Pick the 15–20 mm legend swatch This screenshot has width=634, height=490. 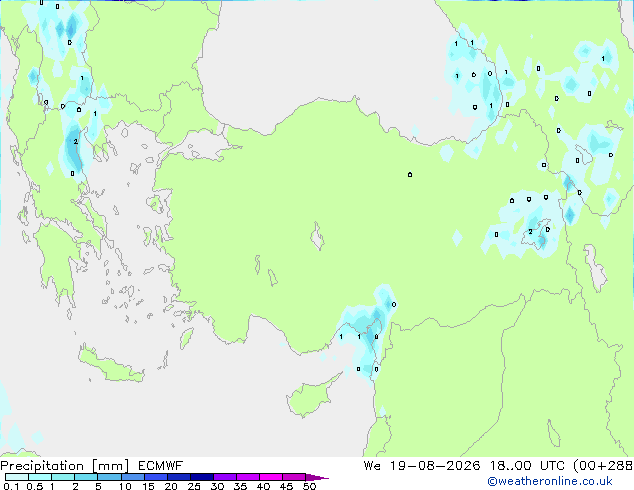pos(155,477)
